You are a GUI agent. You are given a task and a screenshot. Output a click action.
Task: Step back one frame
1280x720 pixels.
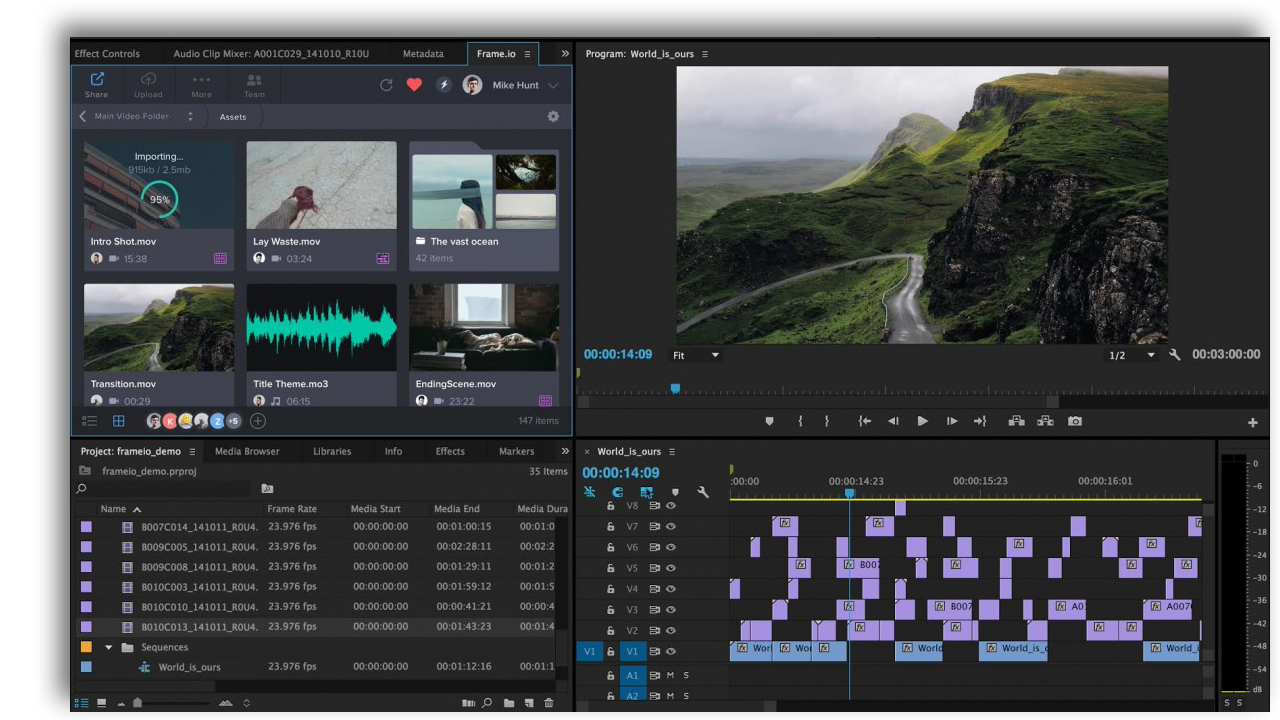(x=894, y=421)
